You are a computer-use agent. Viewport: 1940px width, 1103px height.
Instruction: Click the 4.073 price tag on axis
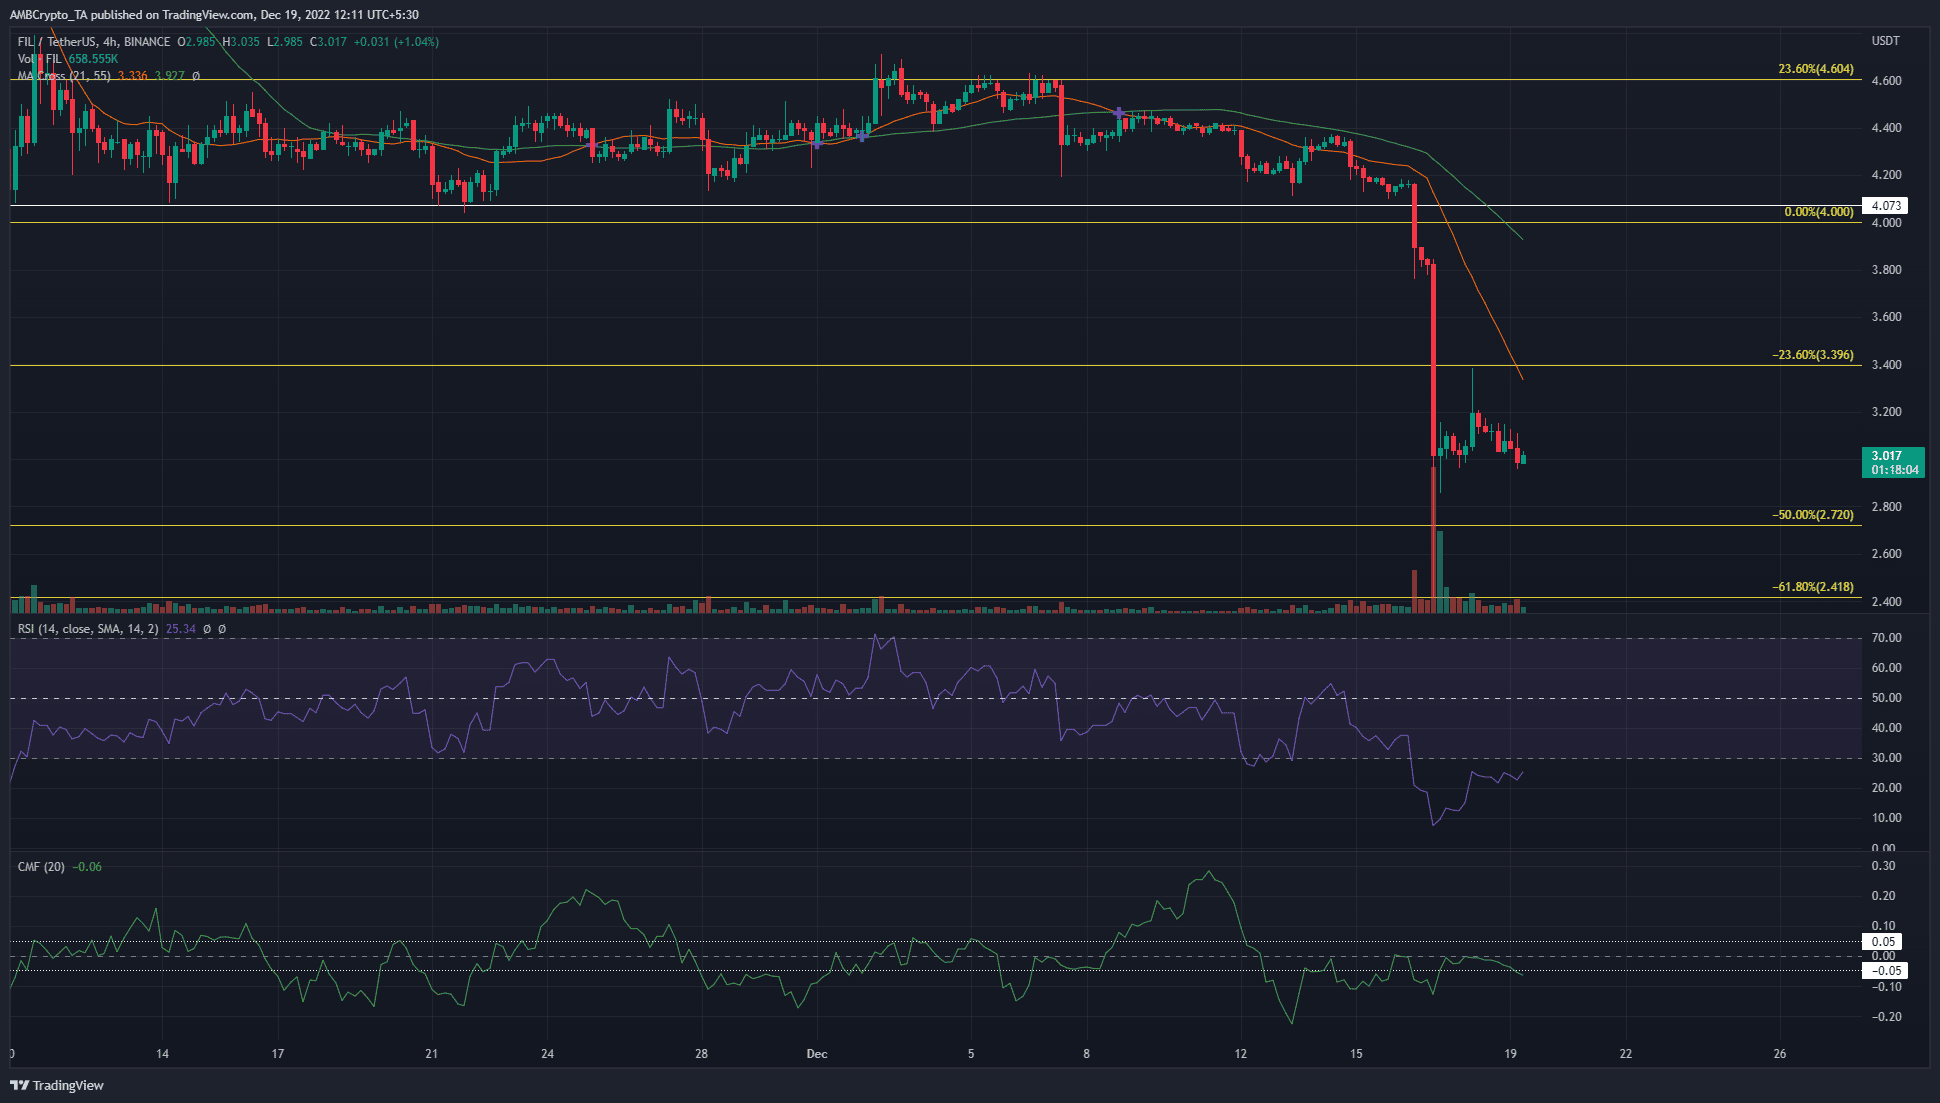click(x=1886, y=206)
